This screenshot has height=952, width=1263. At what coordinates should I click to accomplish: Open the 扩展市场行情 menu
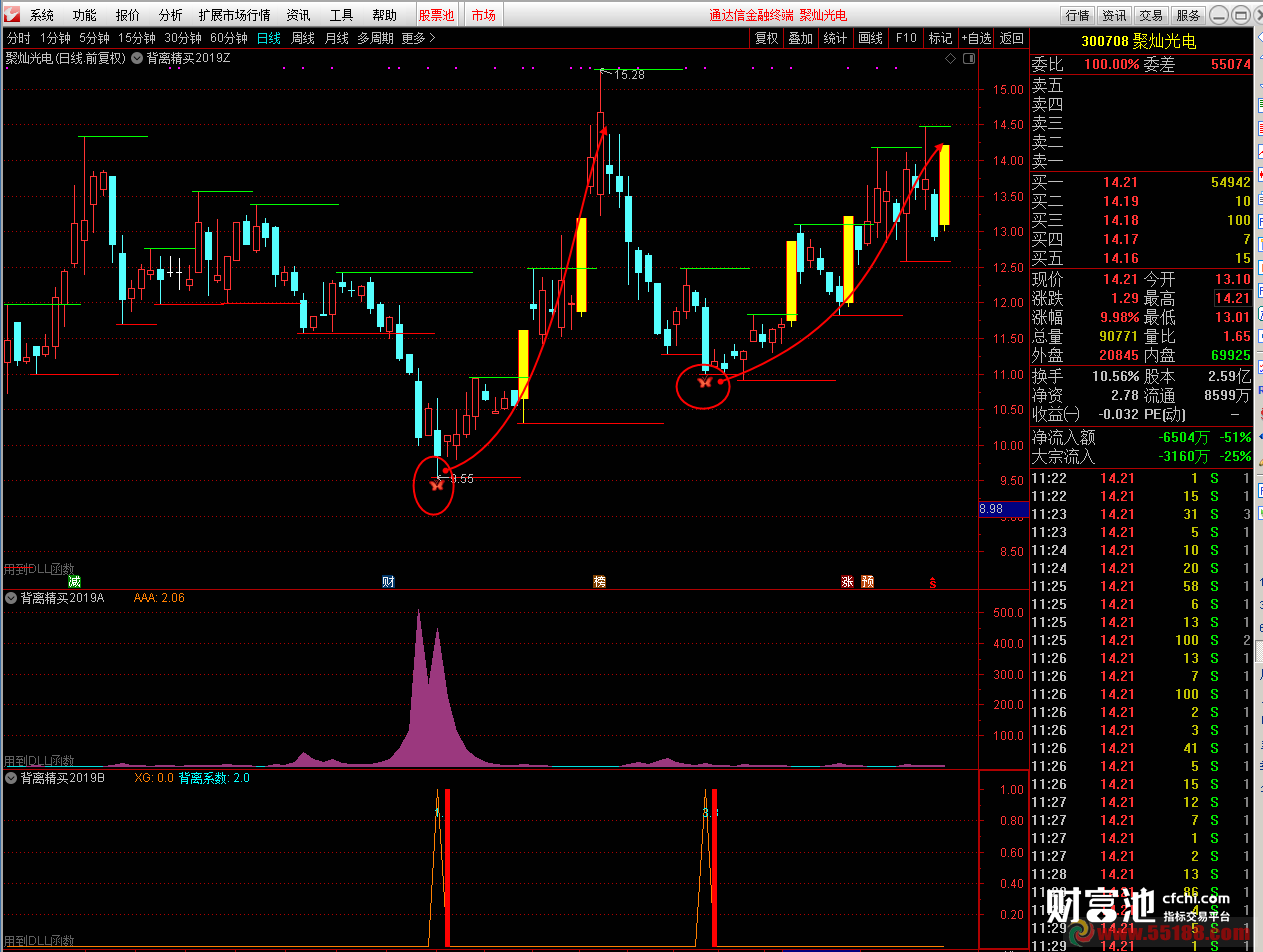click(x=235, y=15)
